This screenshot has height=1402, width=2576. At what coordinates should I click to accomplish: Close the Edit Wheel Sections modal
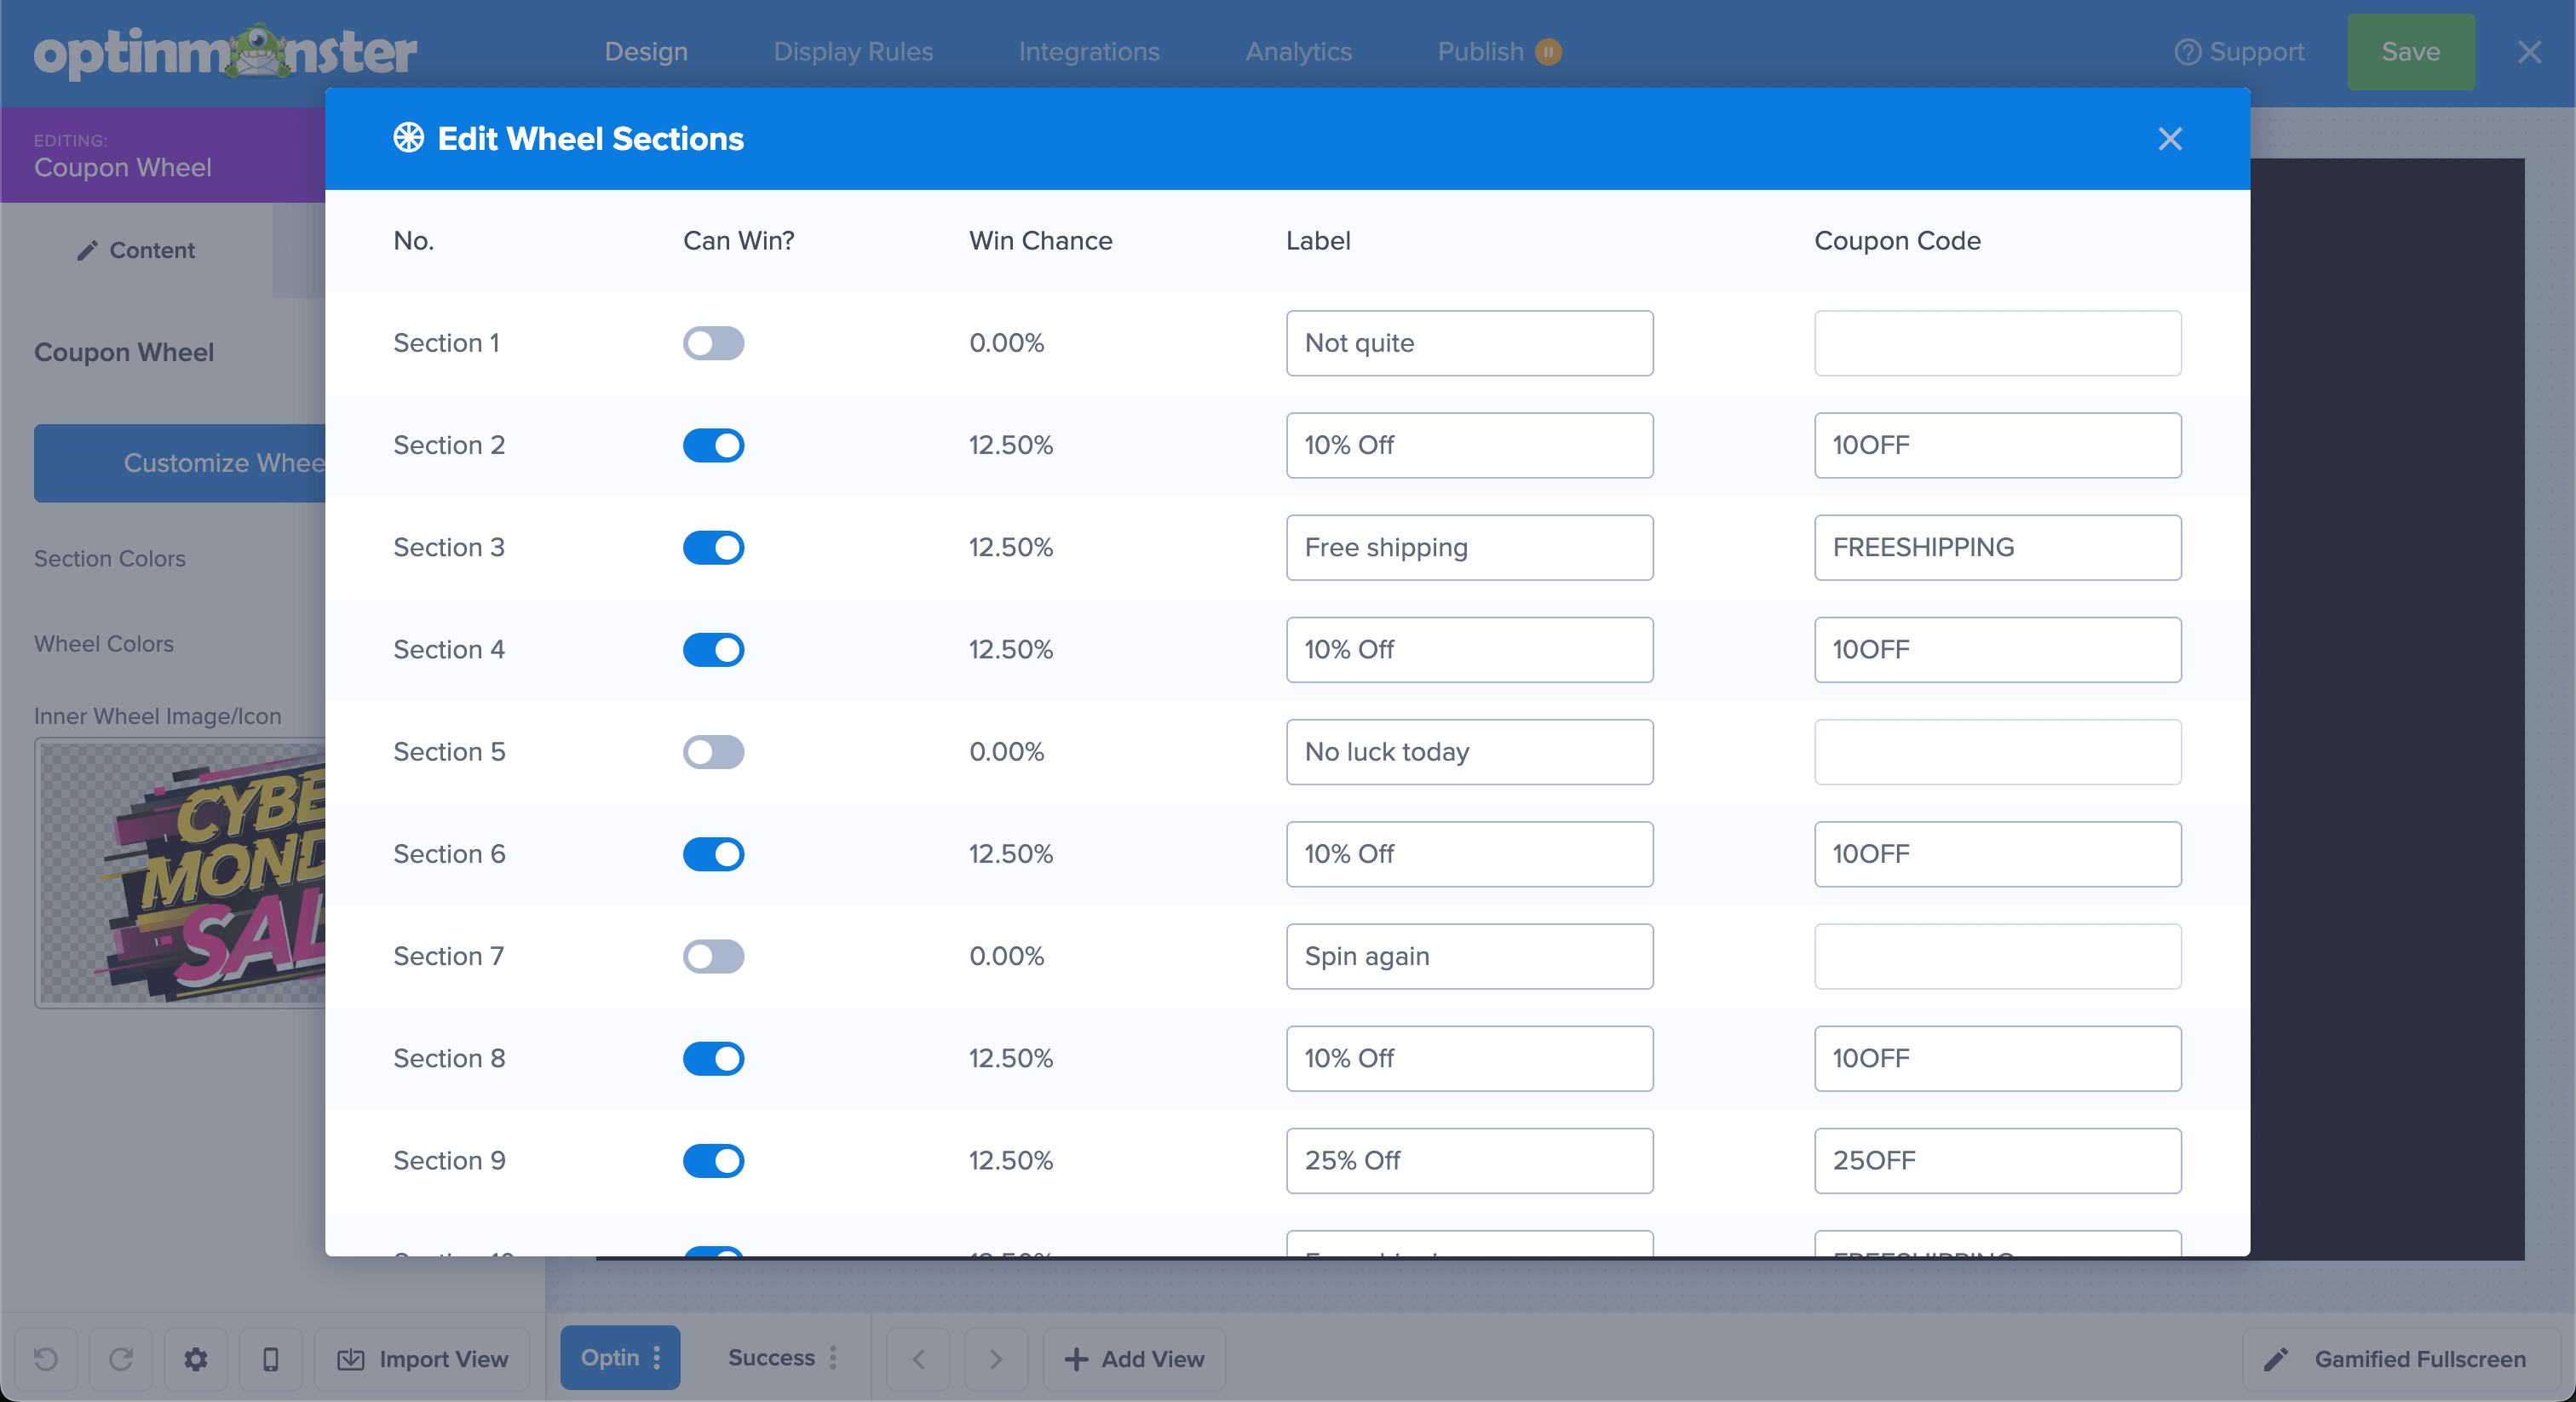[2169, 139]
